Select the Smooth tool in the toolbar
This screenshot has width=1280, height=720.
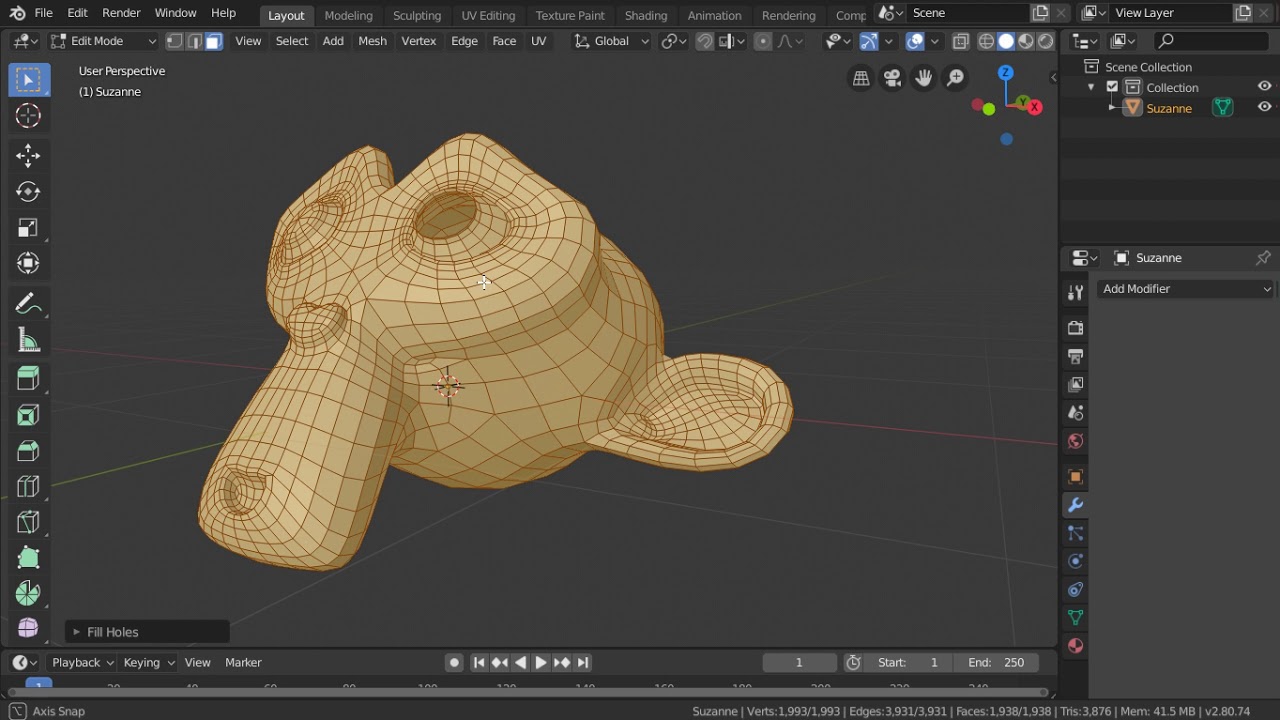tap(28, 628)
